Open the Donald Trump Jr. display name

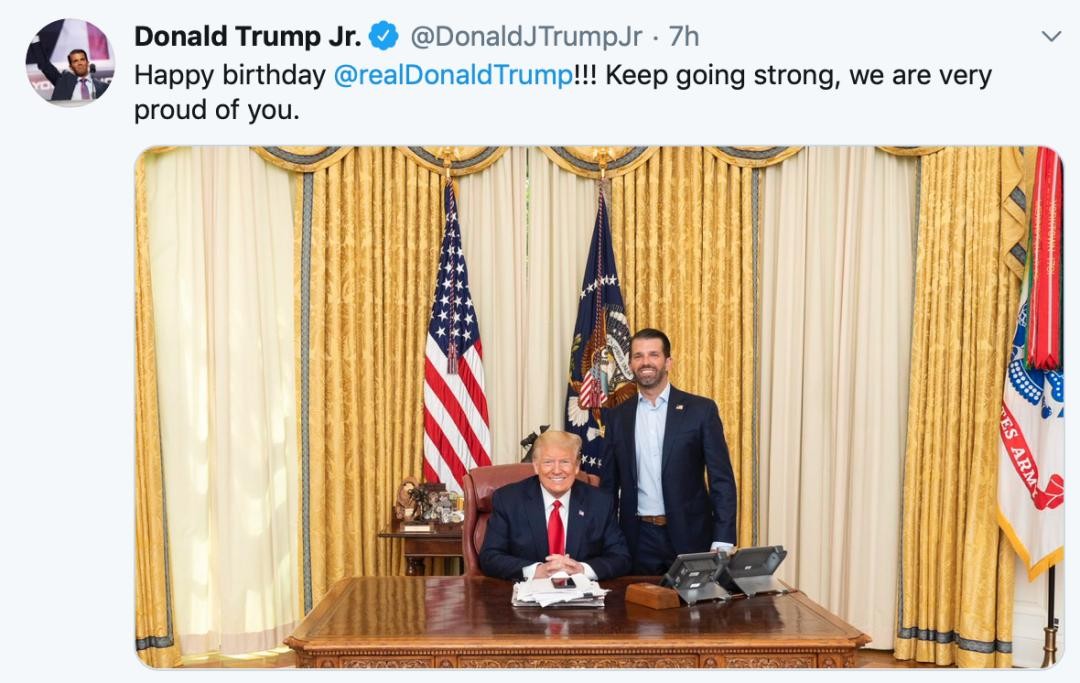(x=247, y=36)
